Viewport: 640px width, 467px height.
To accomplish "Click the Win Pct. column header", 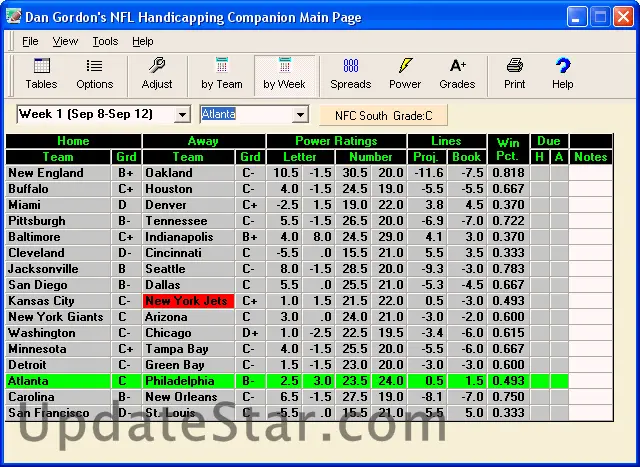I will tap(508, 149).
